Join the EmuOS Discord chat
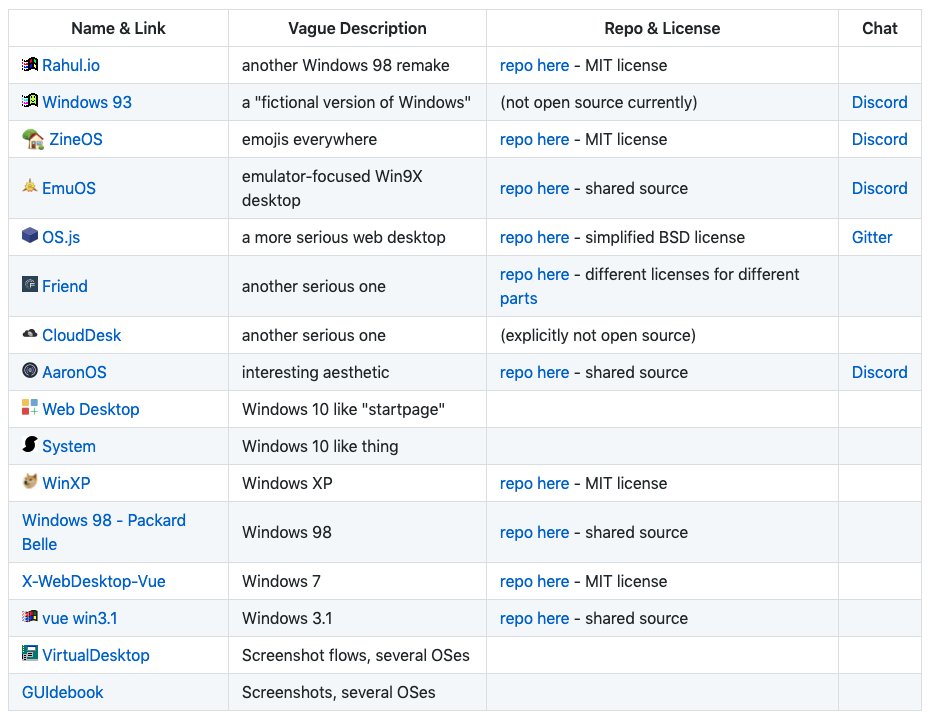The image size is (927, 724). point(879,189)
